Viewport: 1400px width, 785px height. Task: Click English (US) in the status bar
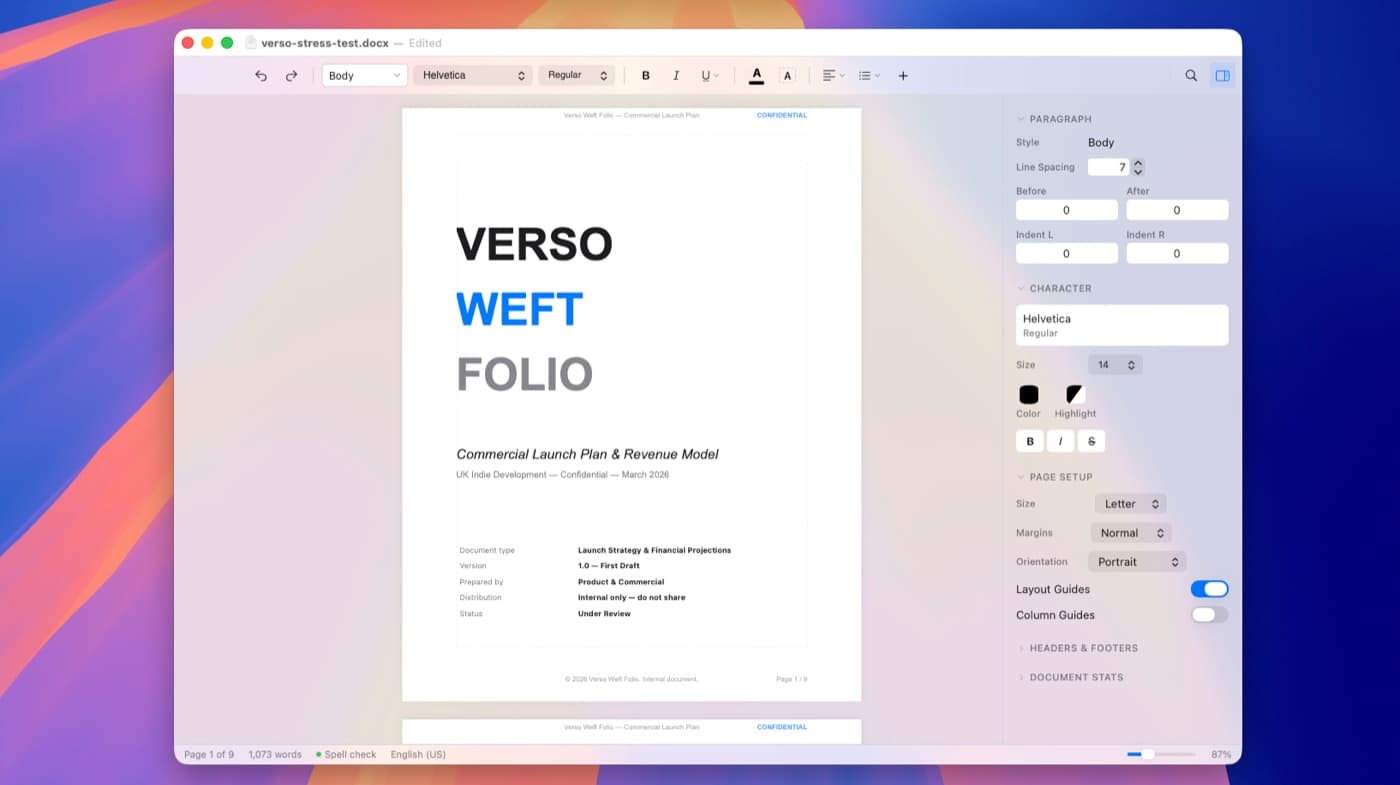click(x=418, y=754)
